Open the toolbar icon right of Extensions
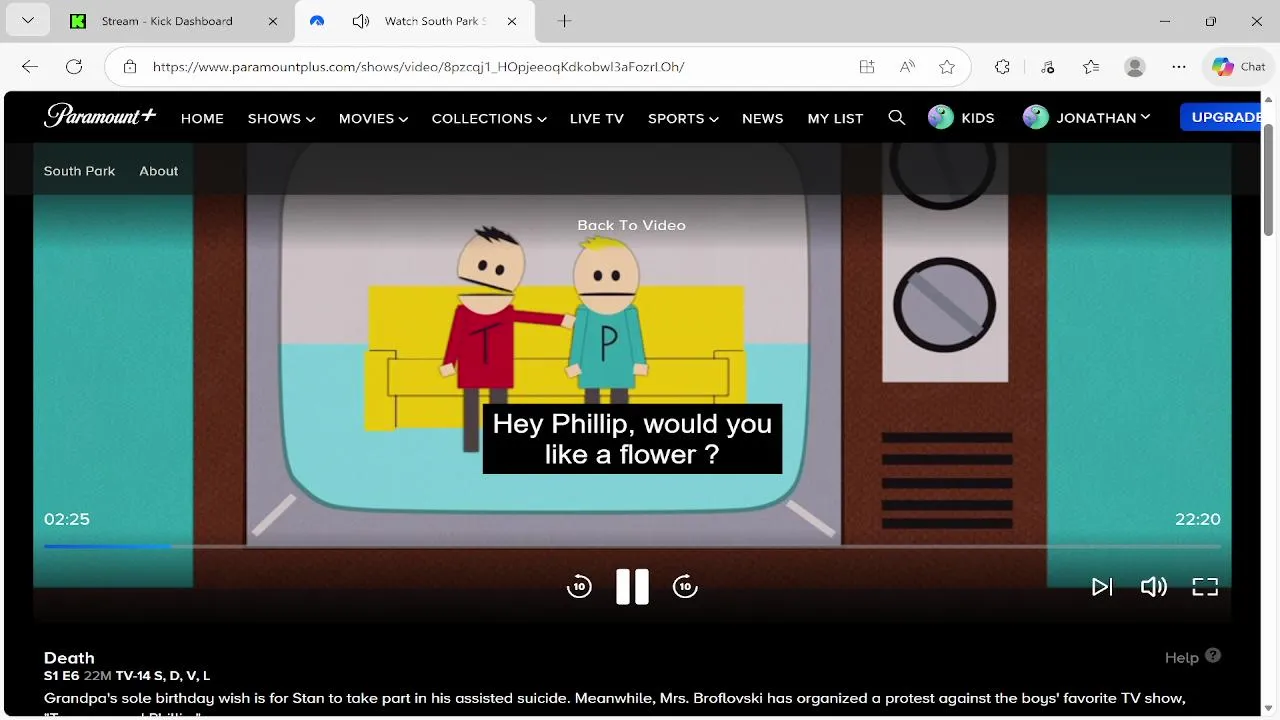This screenshot has height=720, width=1280. tap(1047, 67)
